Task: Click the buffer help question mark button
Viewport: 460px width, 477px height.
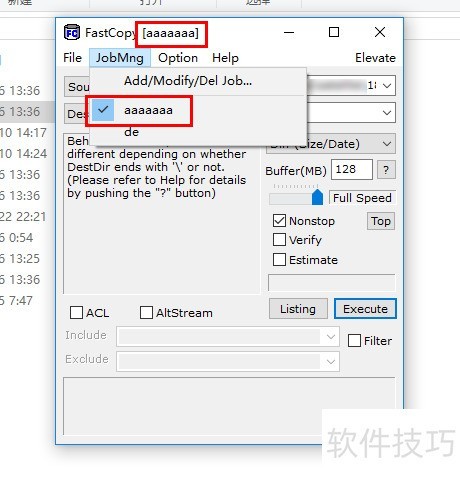Action: point(386,170)
